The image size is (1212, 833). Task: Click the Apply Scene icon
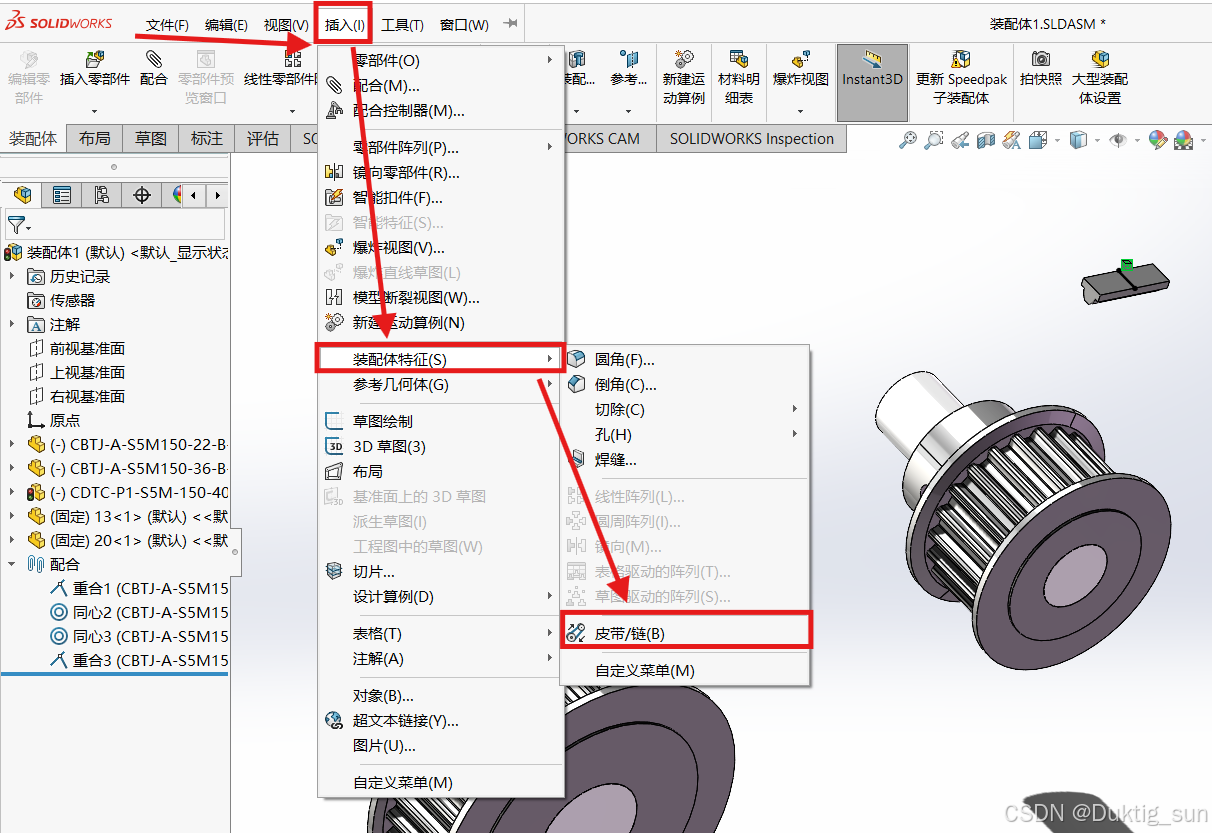click(x=1183, y=141)
